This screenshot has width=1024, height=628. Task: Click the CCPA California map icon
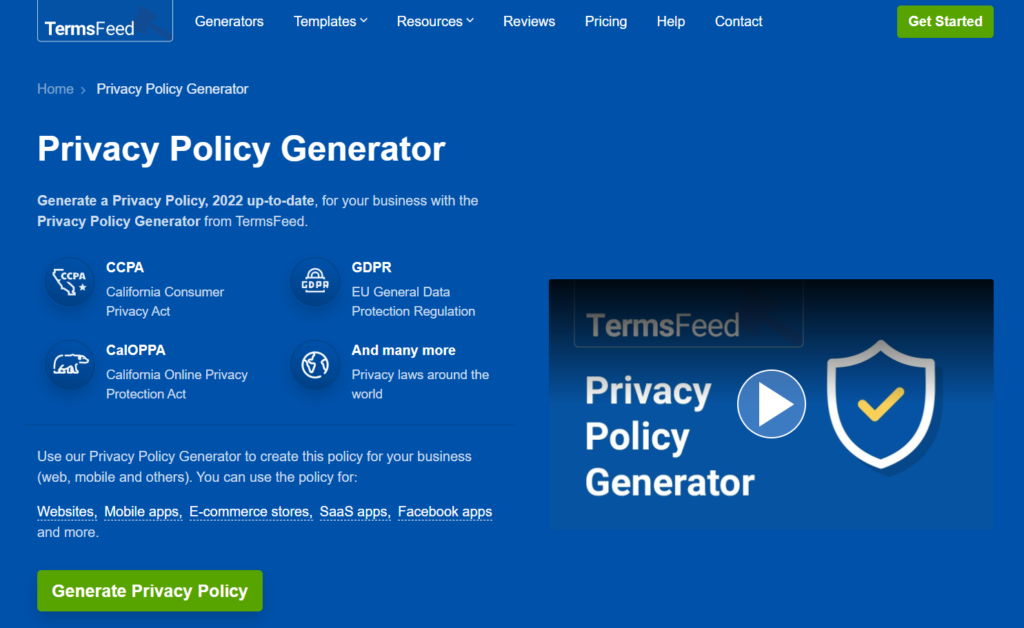click(69, 282)
